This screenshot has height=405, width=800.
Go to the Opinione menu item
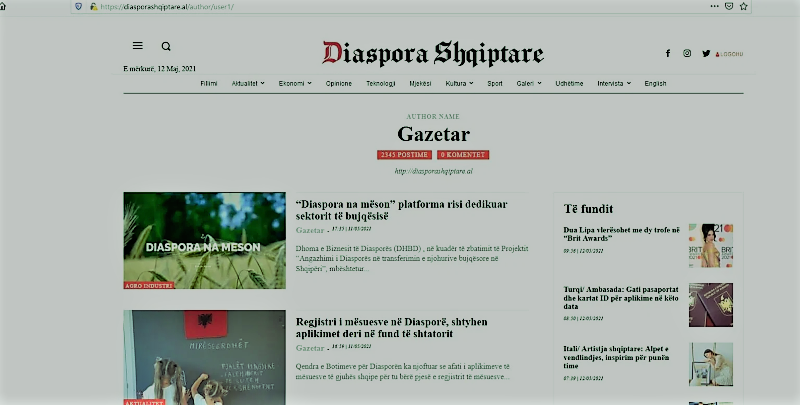pos(339,83)
